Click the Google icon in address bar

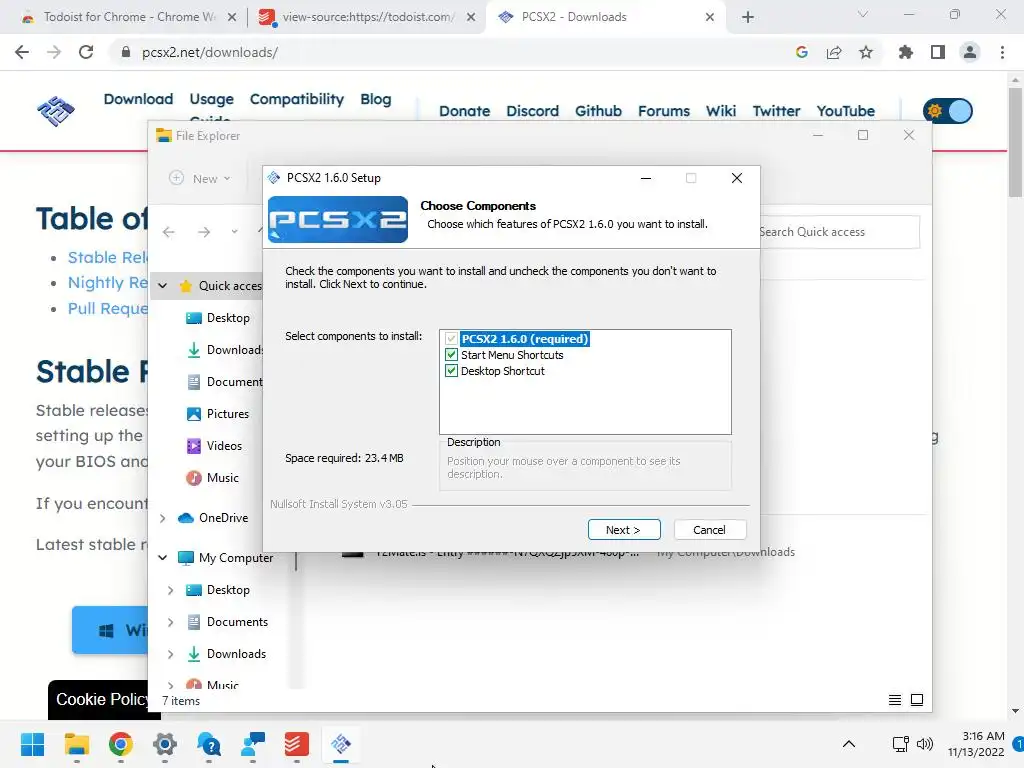(802, 52)
